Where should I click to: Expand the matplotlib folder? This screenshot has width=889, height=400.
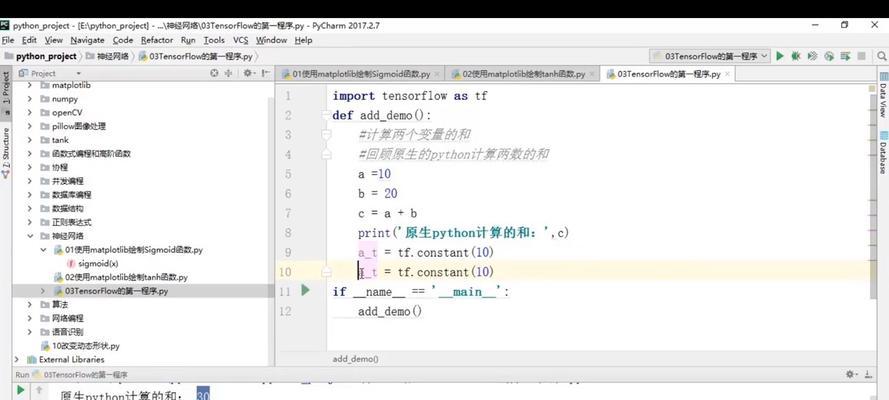pyautogui.click(x=29, y=85)
